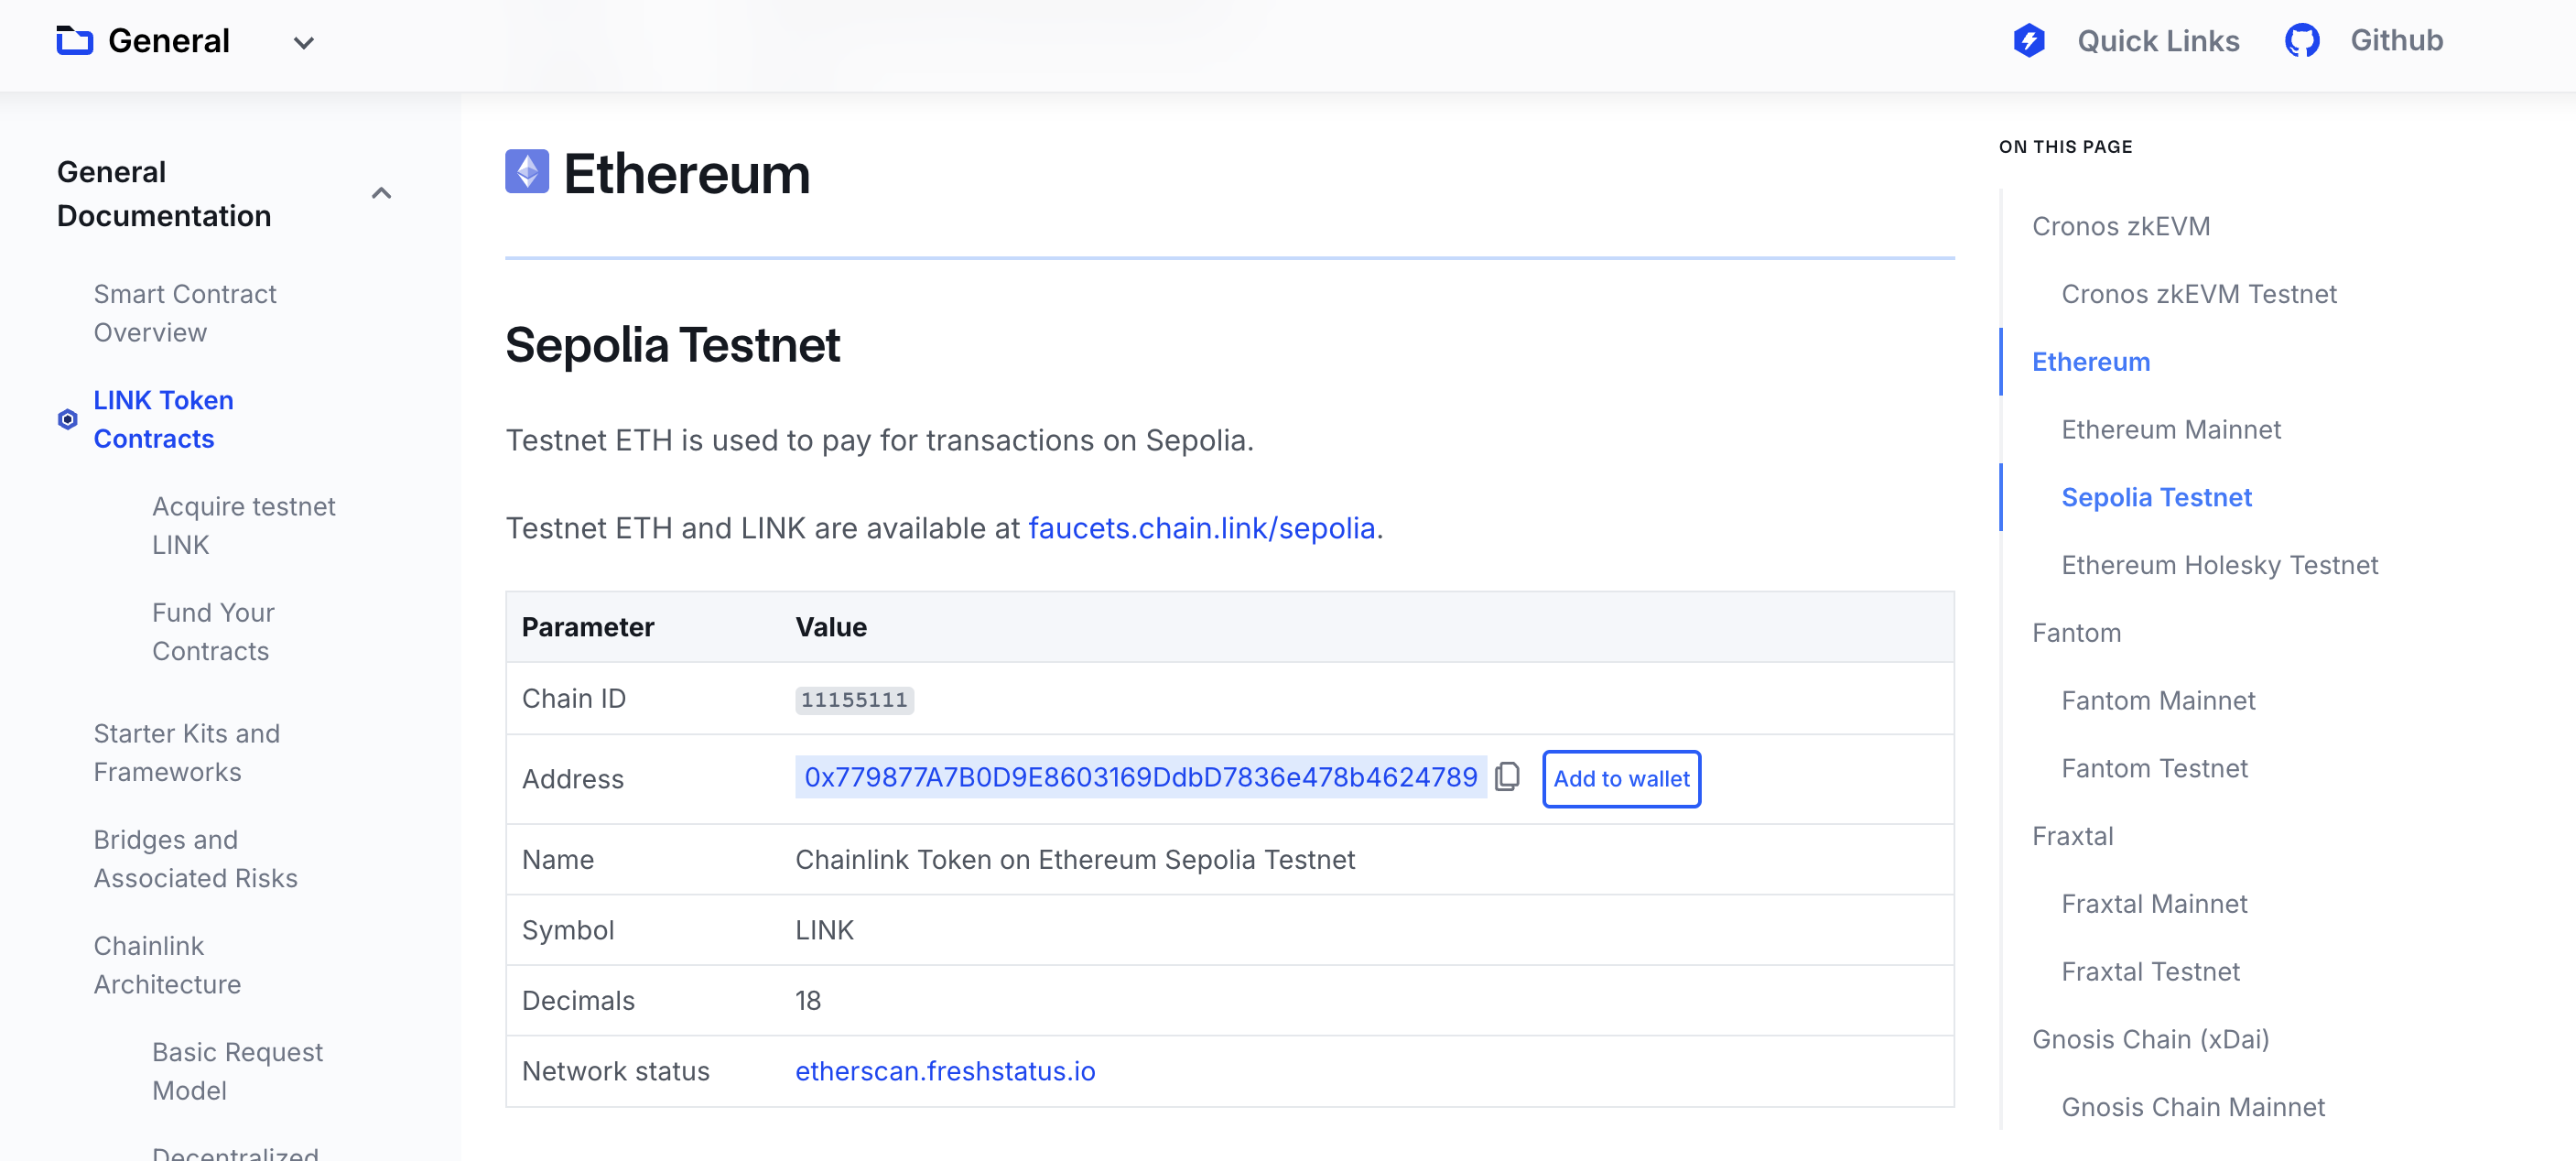2576x1161 pixels.
Task: Navigate to Cronos zkEVM Testnet anchor
Action: [2198, 294]
